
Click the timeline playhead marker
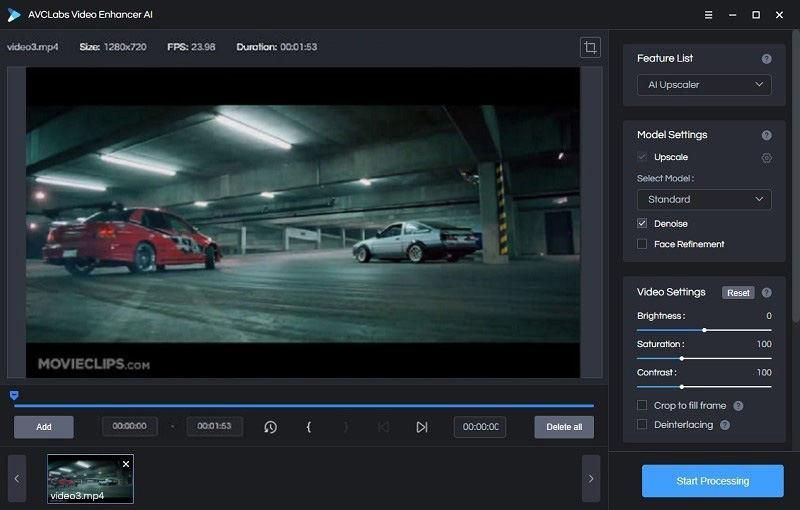click(x=14, y=395)
